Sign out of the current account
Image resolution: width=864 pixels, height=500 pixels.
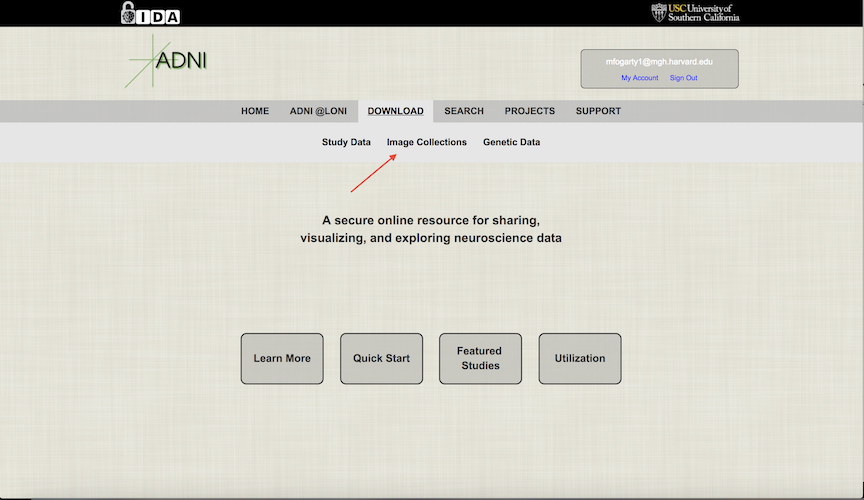[683, 78]
